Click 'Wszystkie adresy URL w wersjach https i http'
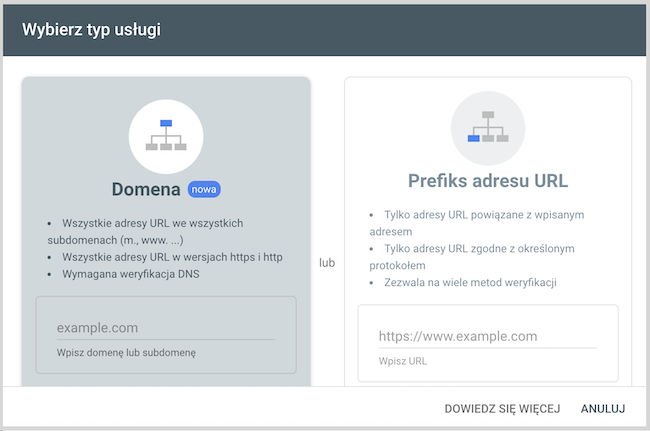The width and height of the screenshot is (650, 431). [172, 257]
